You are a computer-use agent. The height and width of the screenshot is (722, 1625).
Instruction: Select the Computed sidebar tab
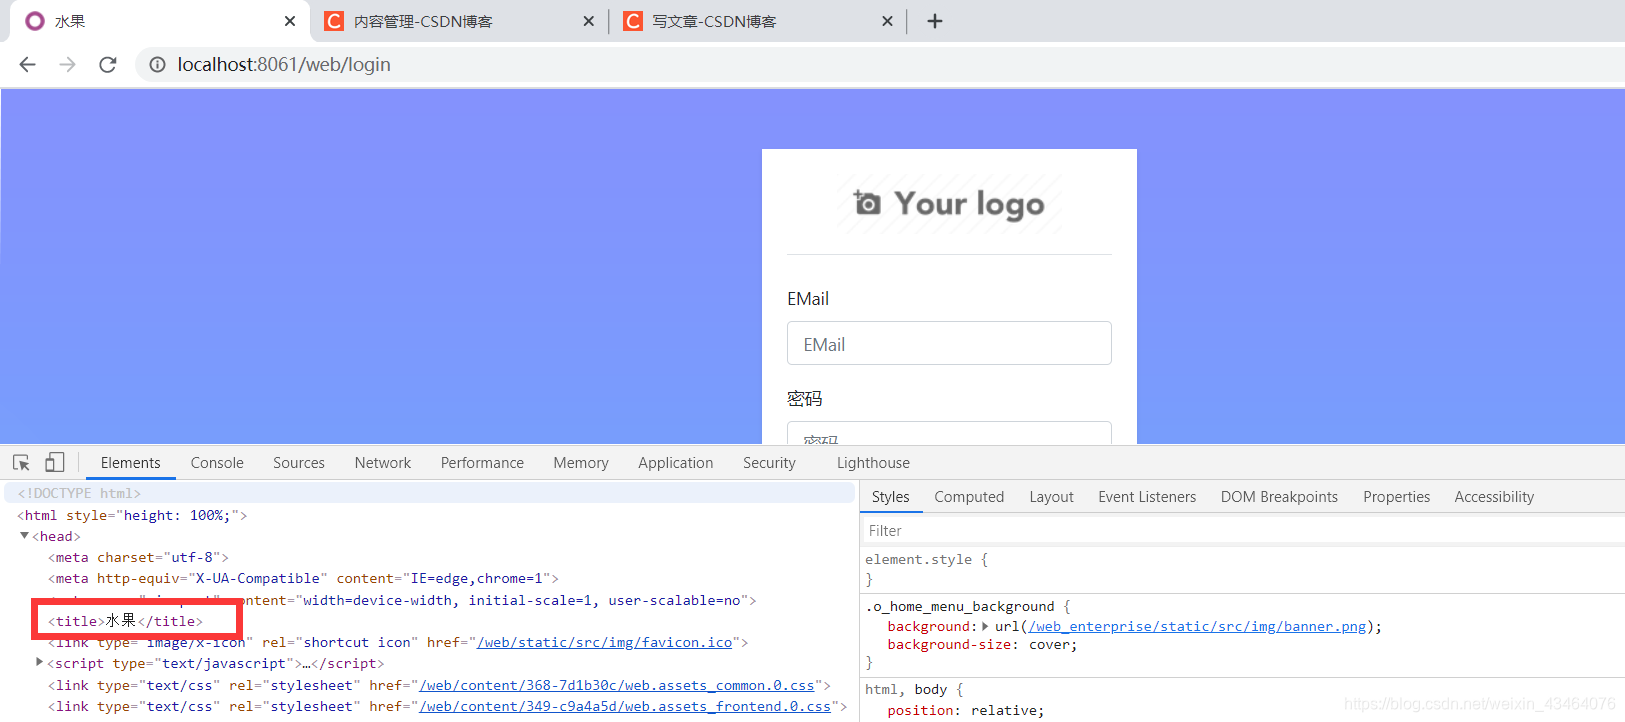coord(969,497)
